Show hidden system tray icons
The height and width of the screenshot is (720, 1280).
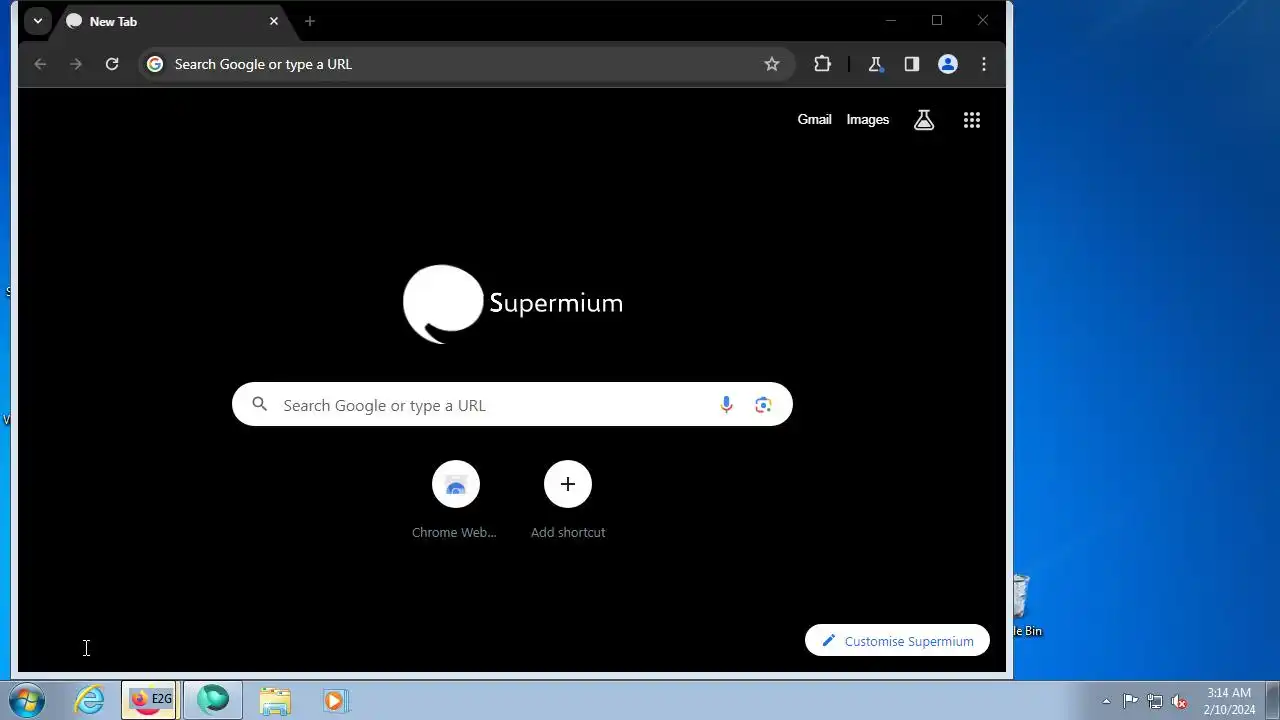click(1106, 701)
